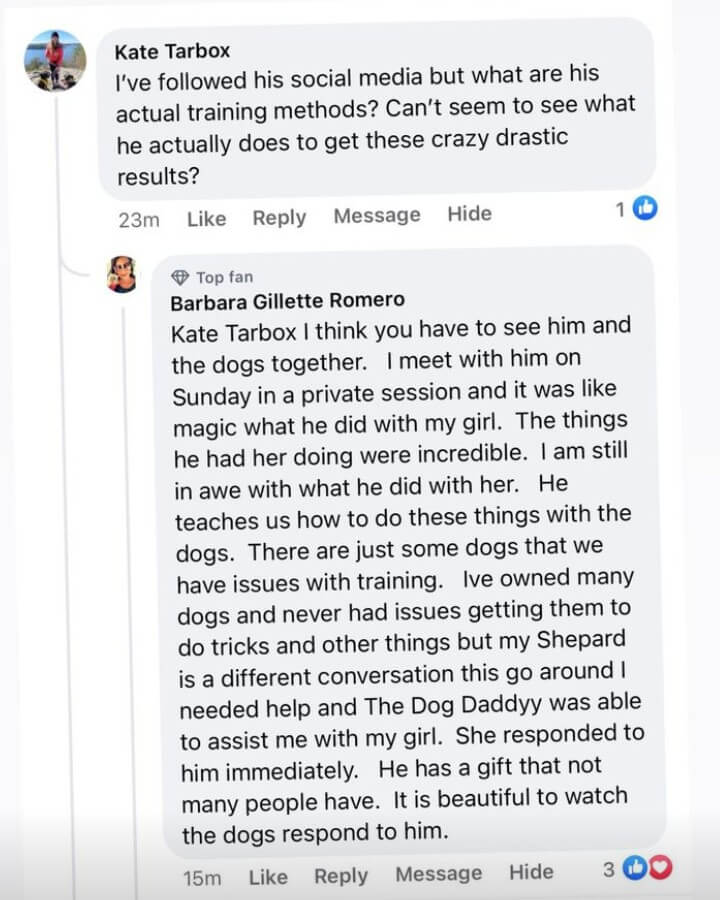Click the 23m timestamp on Kate's comment
Viewport: 720px width, 900px height.
[138, 219]
